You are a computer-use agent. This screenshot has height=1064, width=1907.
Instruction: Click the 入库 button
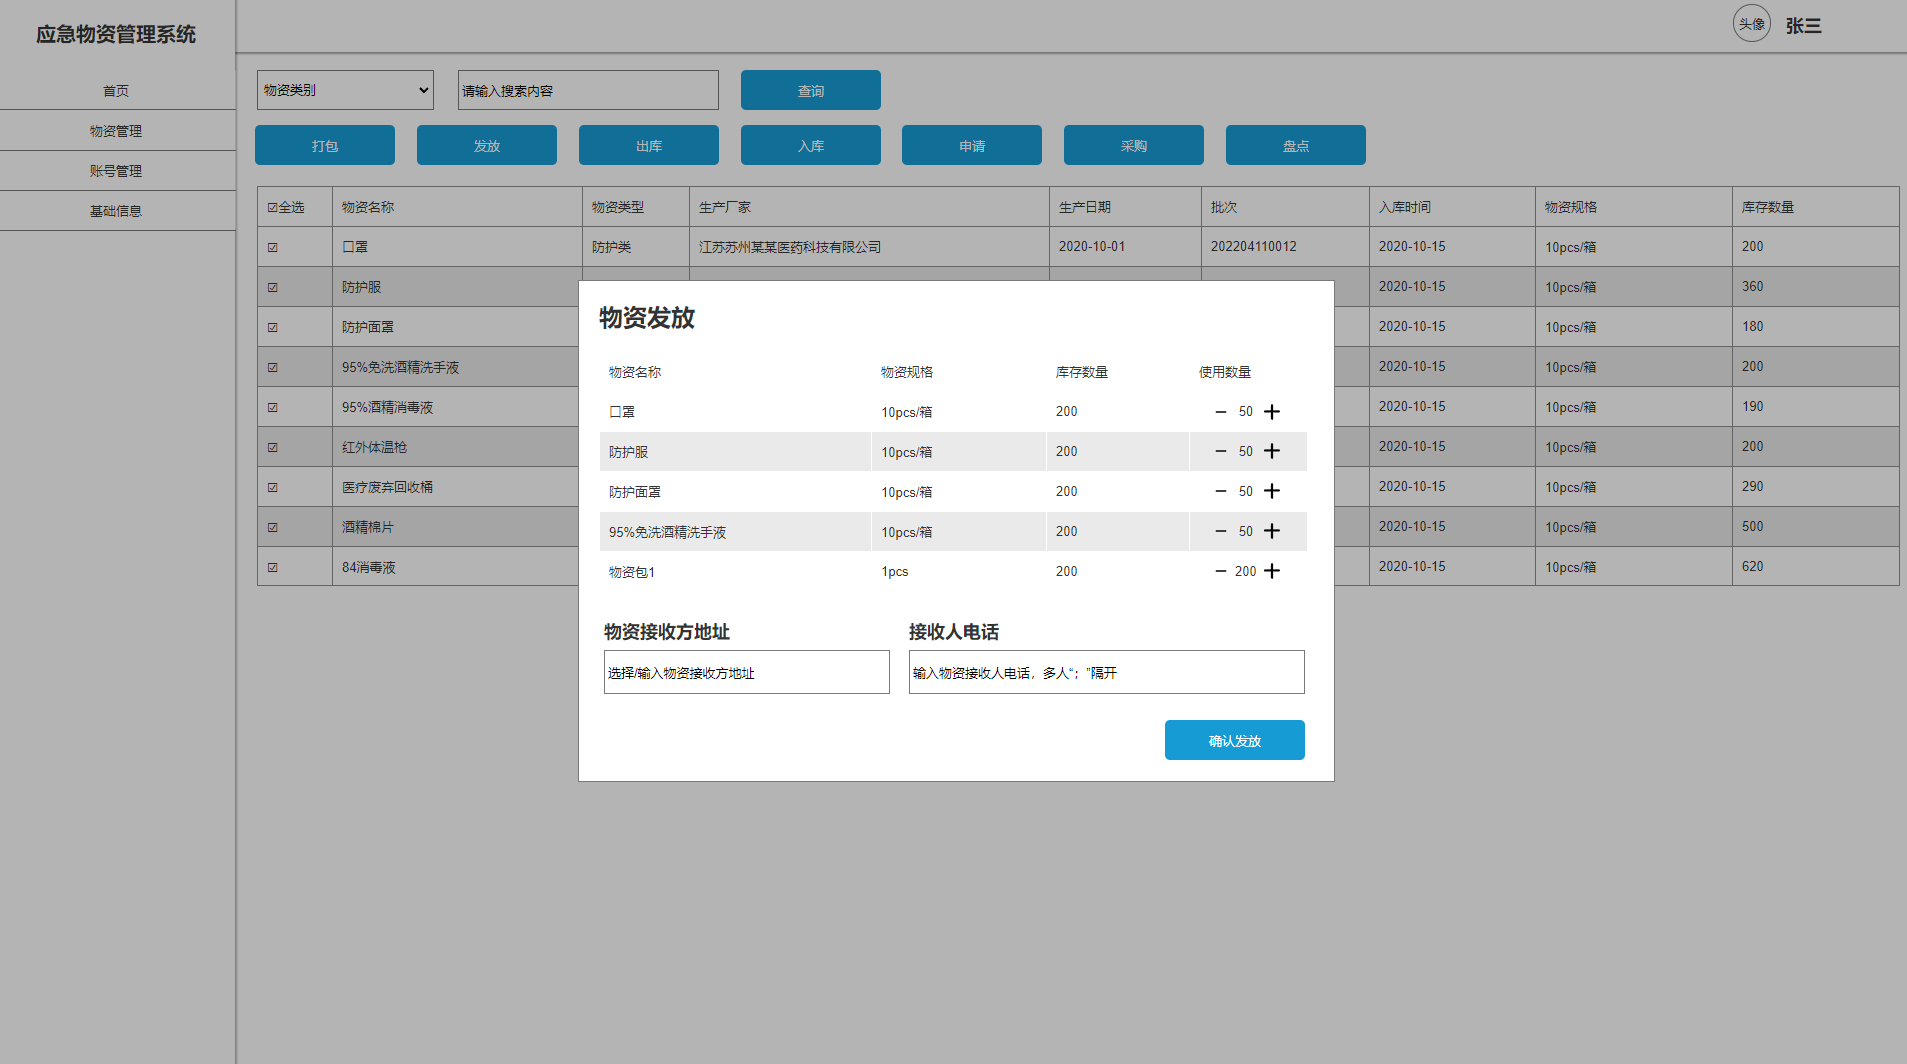(811, 145)
